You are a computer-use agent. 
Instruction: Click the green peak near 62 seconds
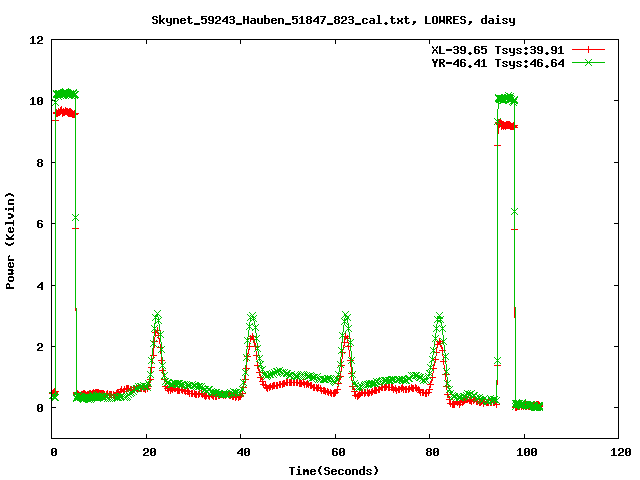tap(346, 316)
